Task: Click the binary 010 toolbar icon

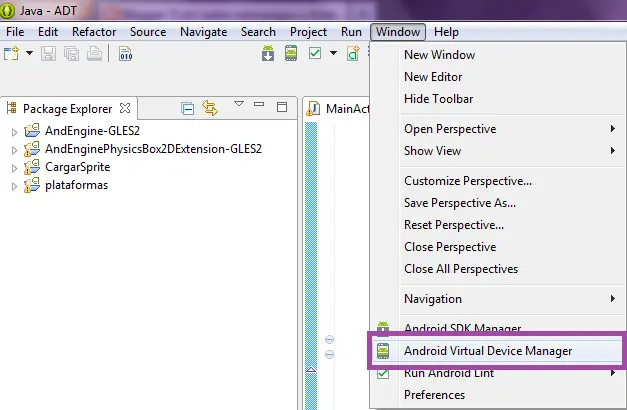Action: click(x=125, y=53)
